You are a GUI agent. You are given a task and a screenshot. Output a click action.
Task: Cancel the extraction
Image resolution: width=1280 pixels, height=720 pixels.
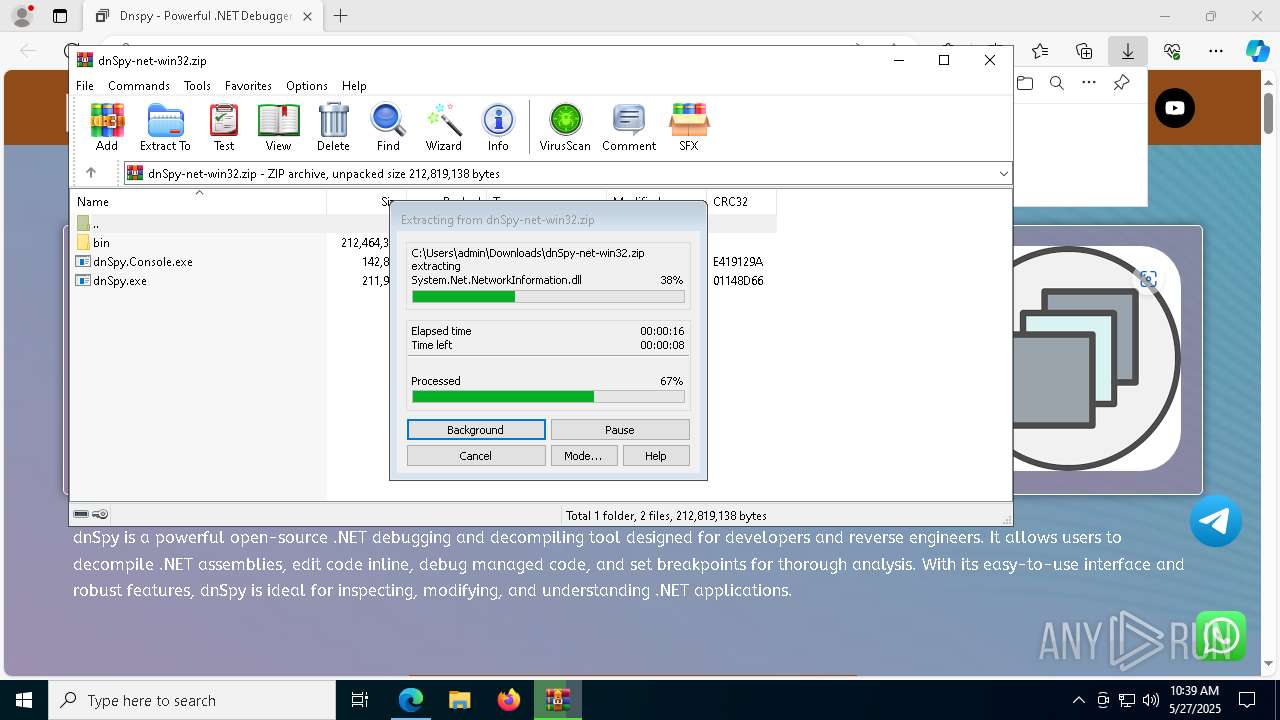pyautogui.click(x=476, y=456)
